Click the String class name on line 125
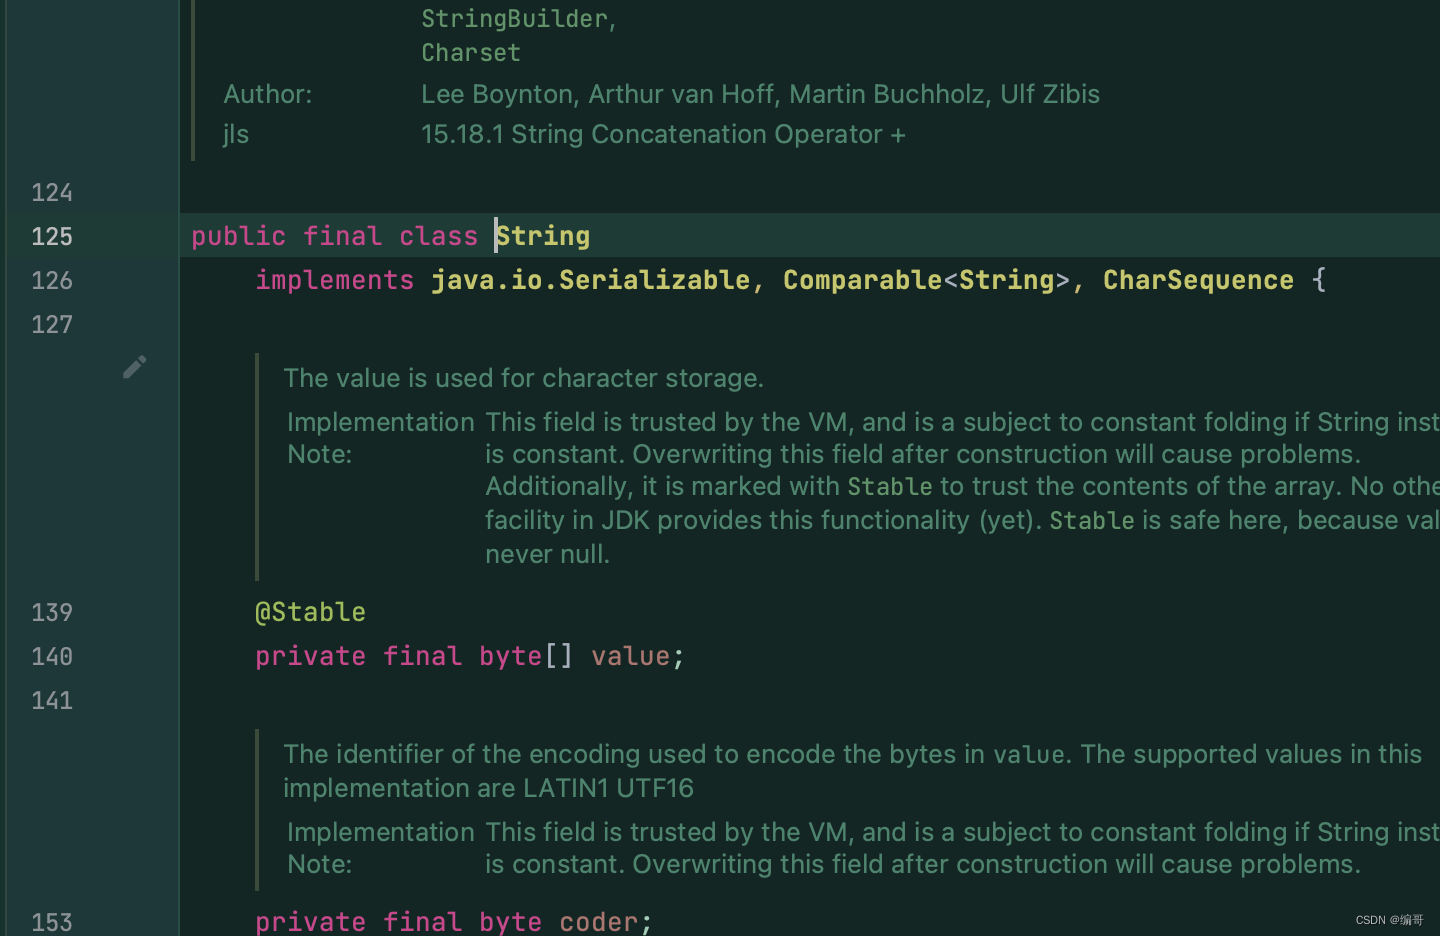This screenshot has height=936, width=1440. tap(544, 237)
